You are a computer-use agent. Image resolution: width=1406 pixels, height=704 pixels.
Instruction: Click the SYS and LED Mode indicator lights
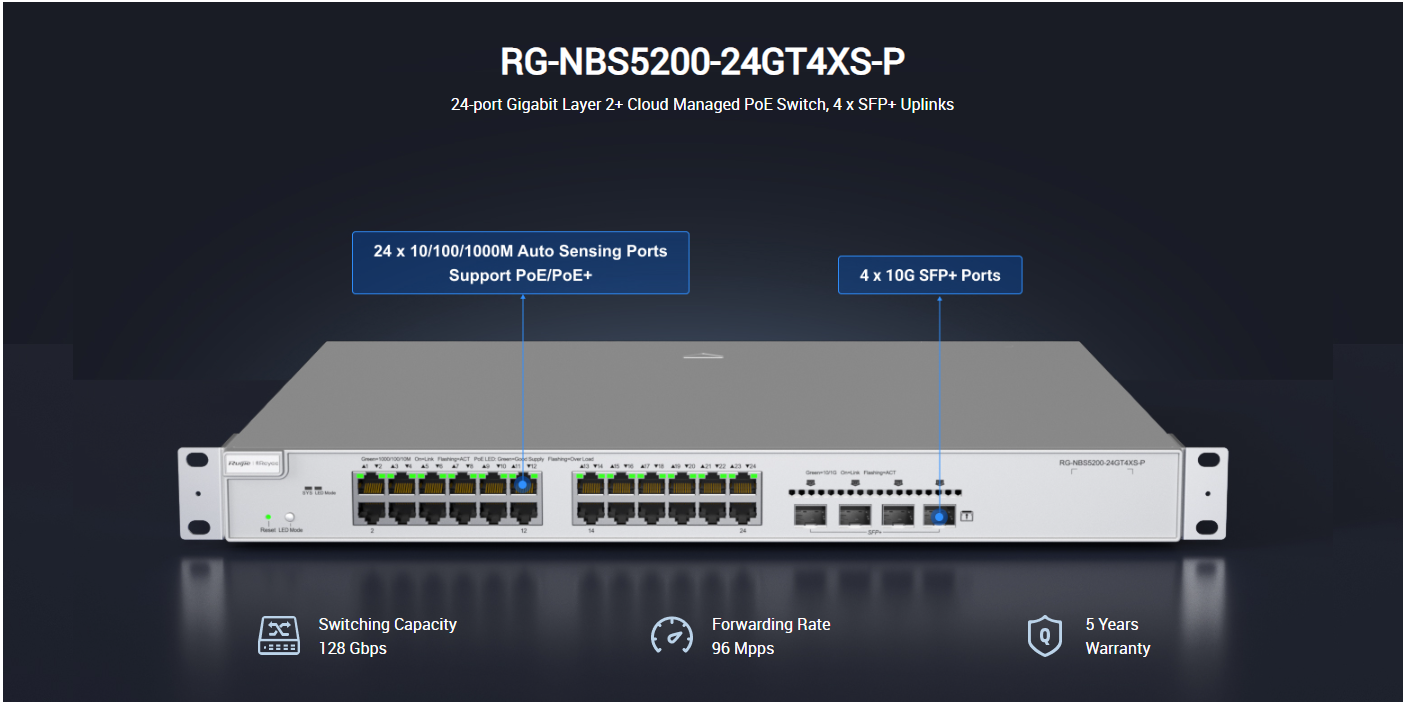312,487
